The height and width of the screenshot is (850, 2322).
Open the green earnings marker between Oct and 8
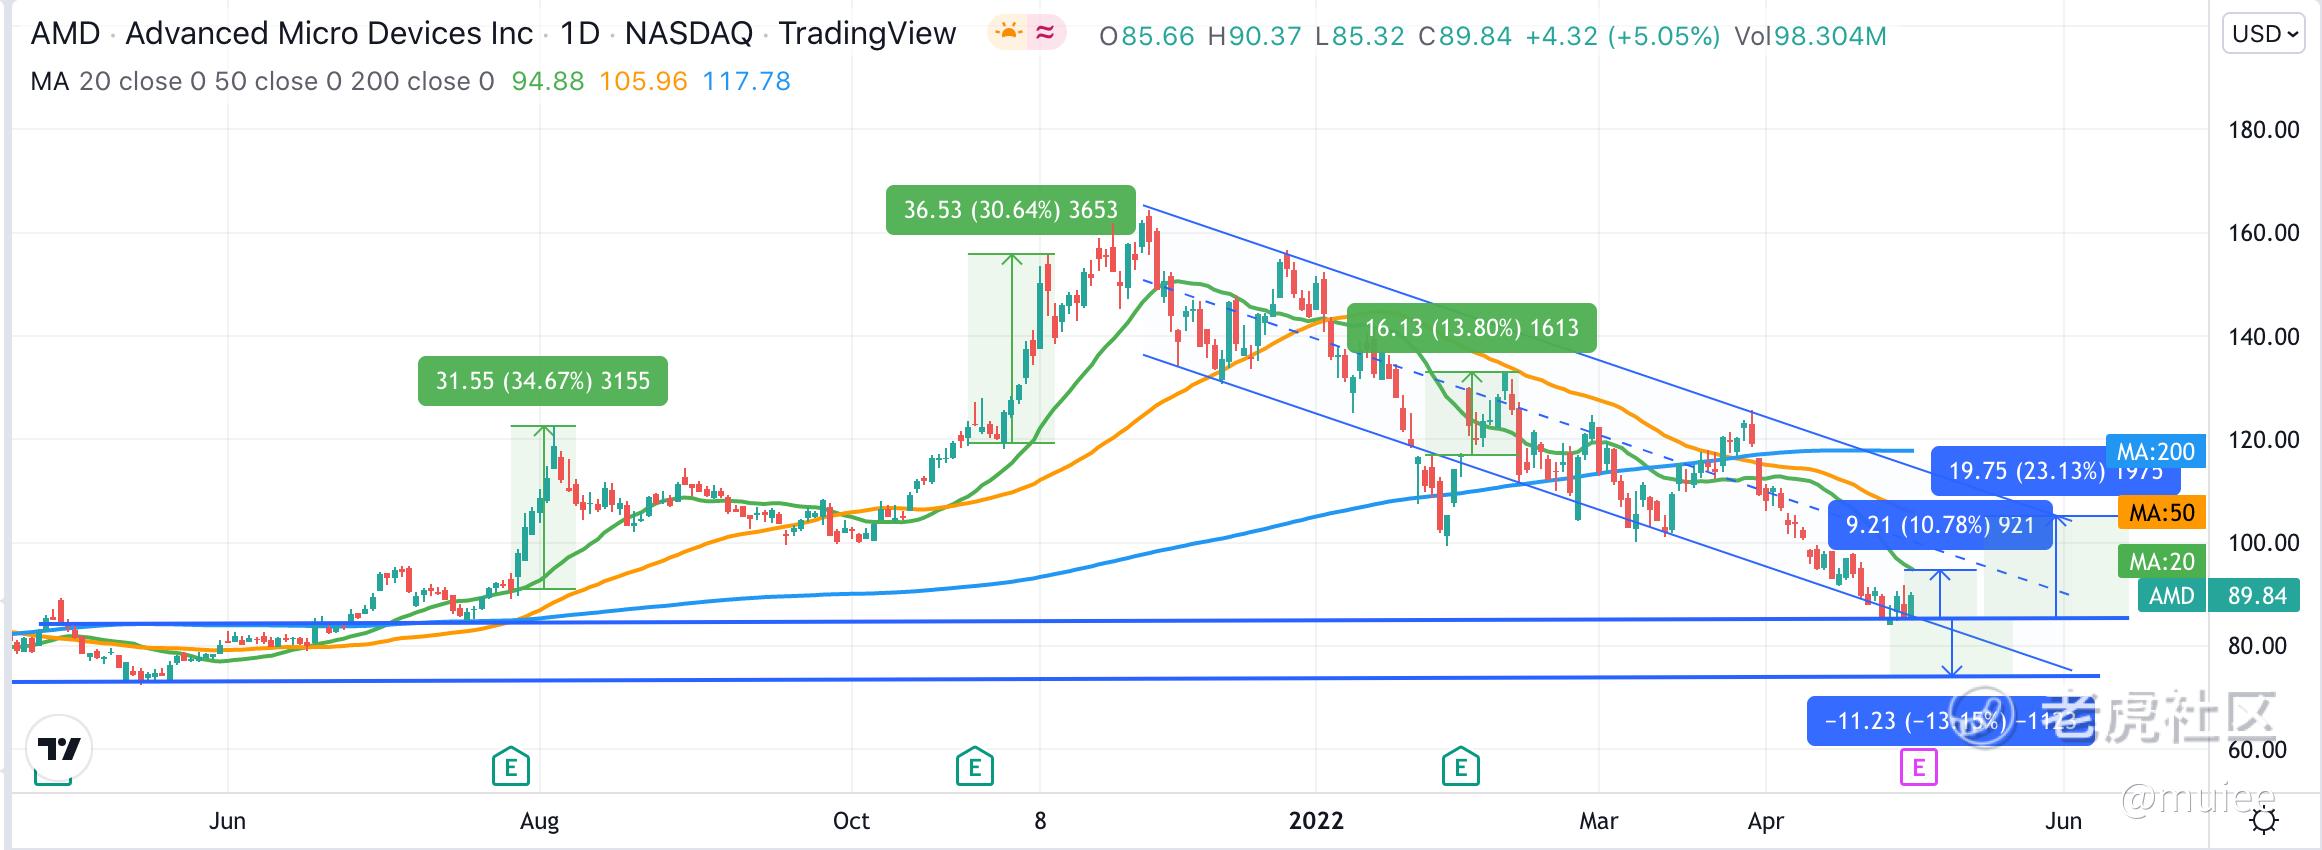[x=974, y=767]
